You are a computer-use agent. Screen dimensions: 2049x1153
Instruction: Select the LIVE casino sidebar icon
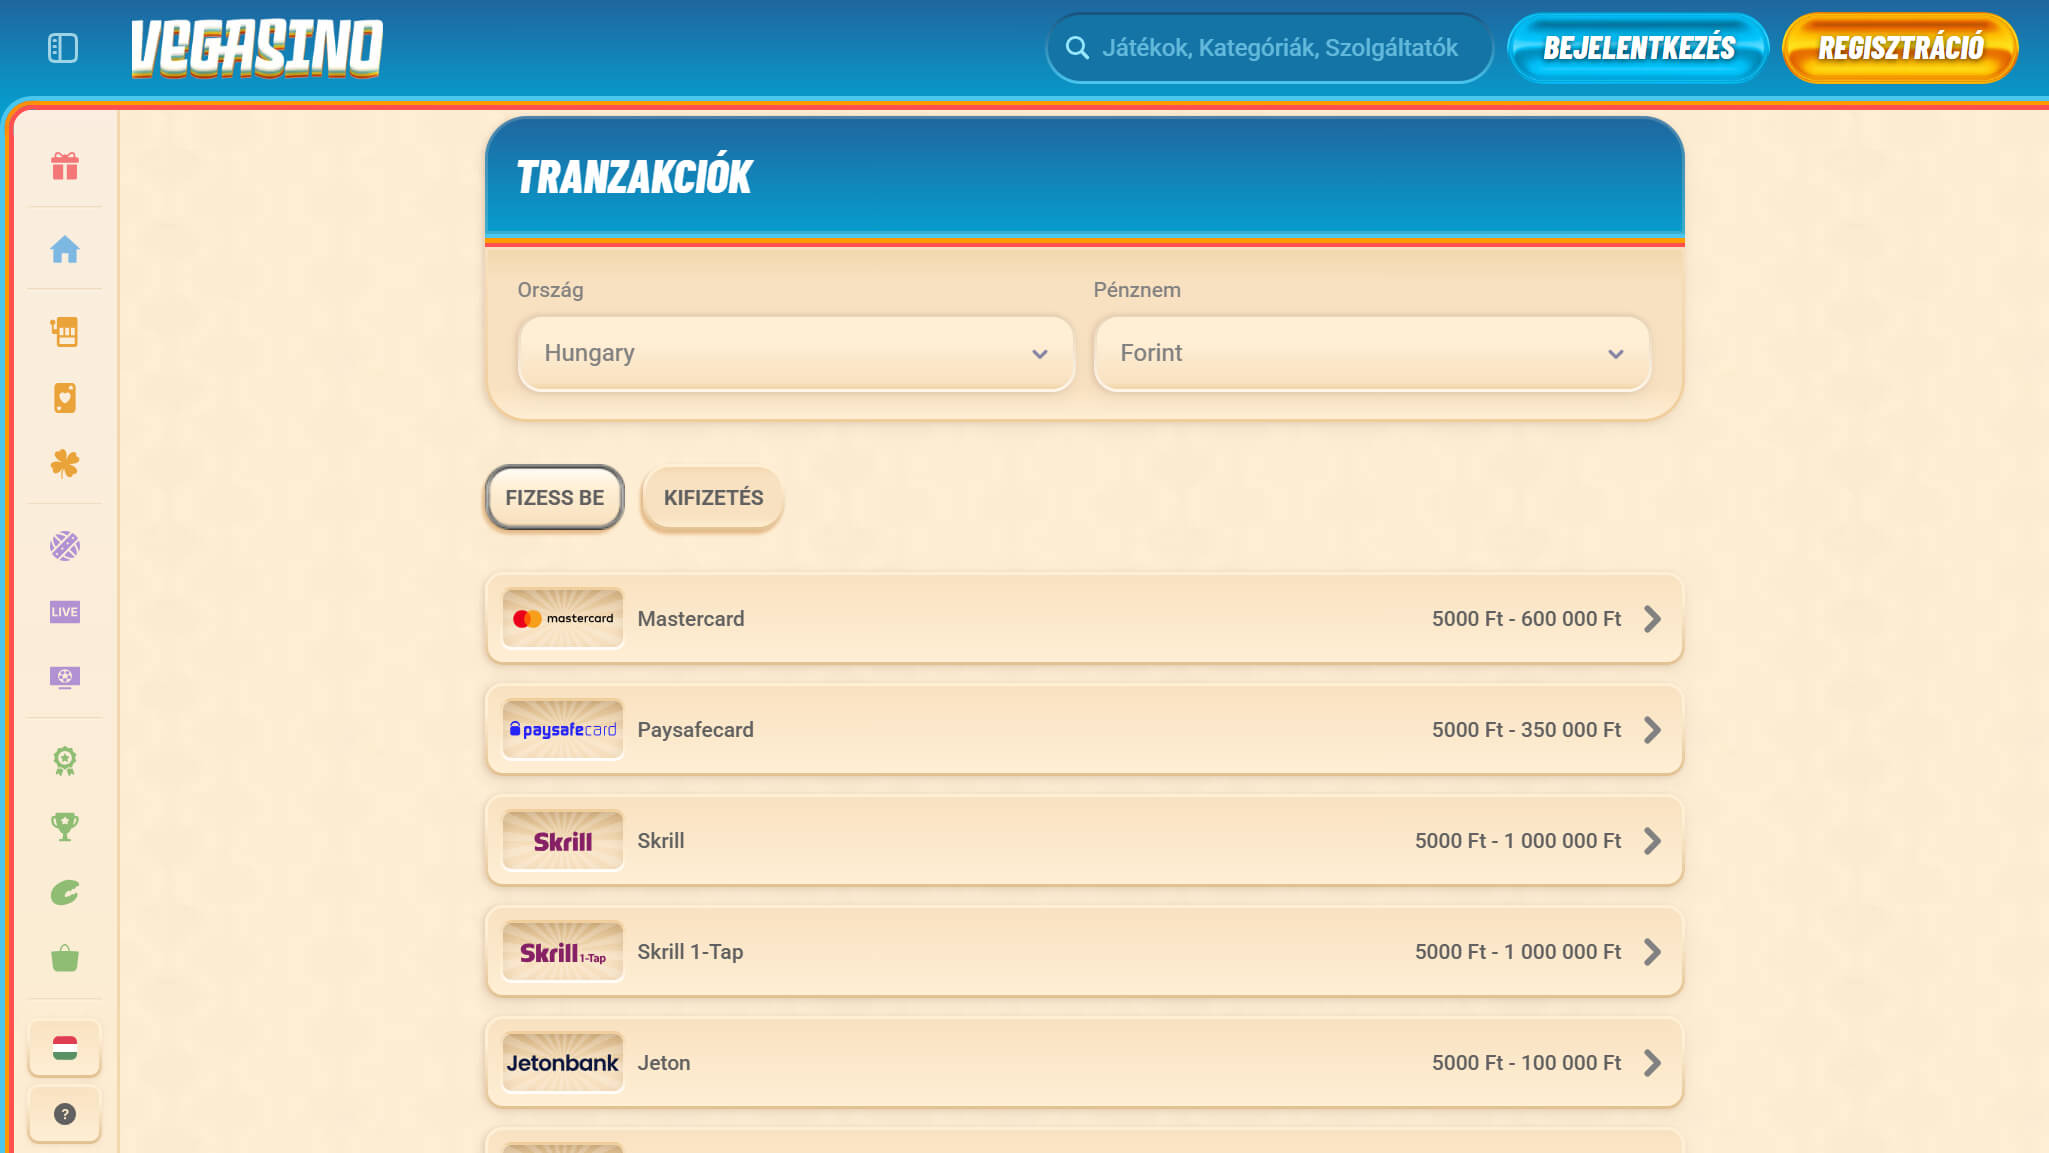(64, 611)
